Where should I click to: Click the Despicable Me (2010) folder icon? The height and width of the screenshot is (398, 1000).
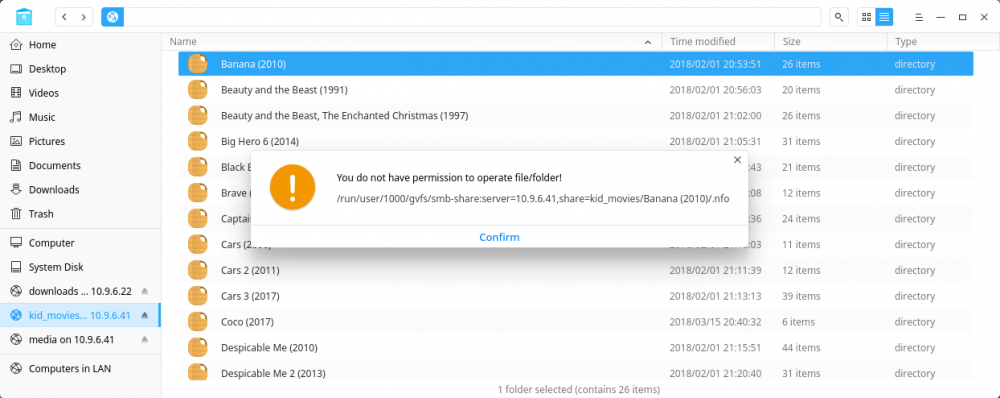pos(198,348)
